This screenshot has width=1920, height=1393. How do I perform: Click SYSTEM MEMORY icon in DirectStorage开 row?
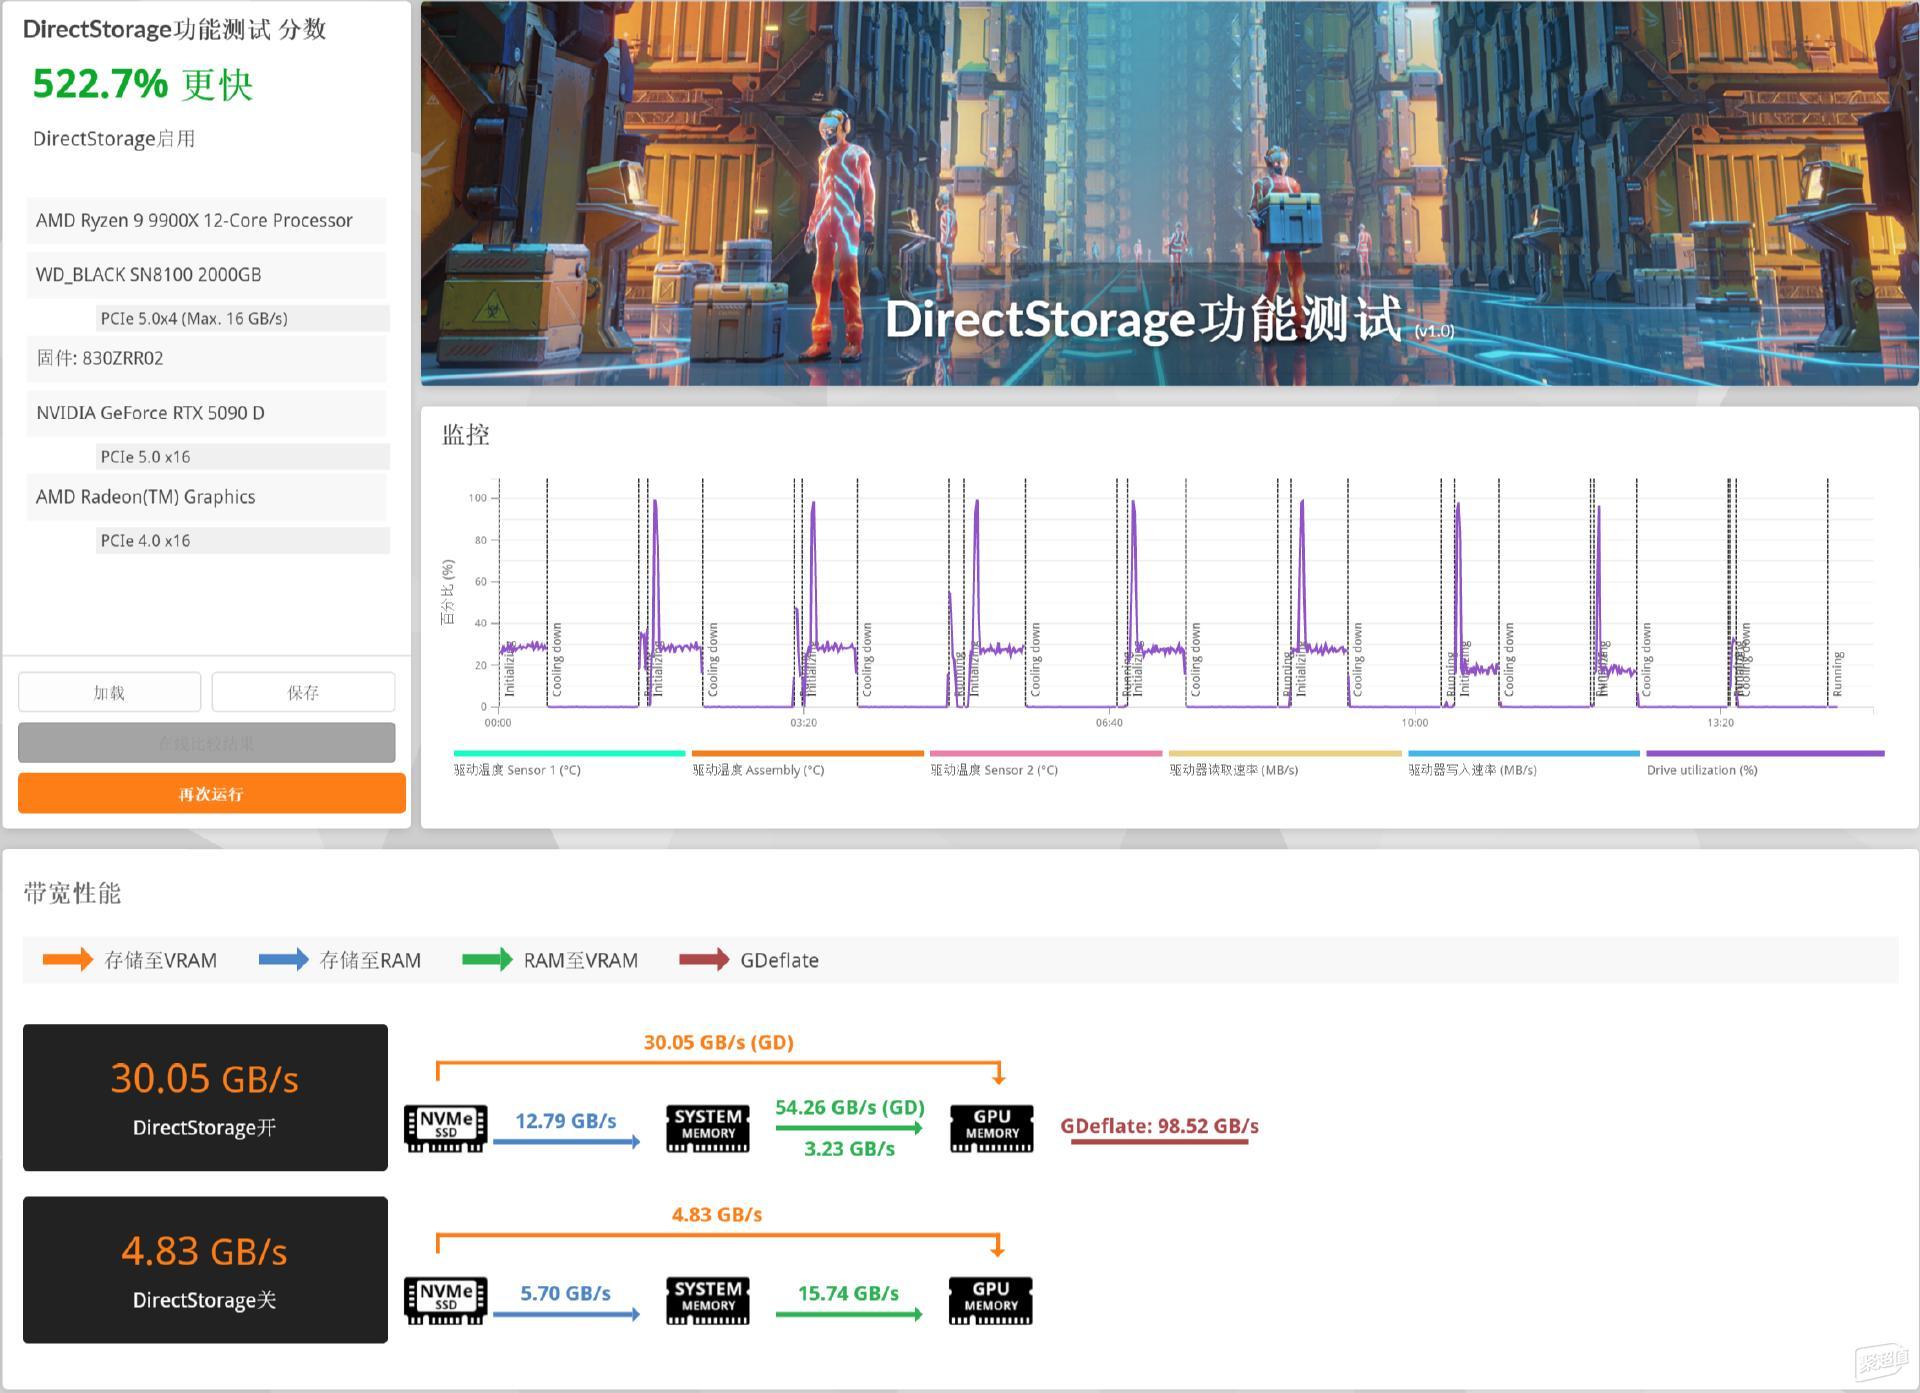coord(708,1128)
